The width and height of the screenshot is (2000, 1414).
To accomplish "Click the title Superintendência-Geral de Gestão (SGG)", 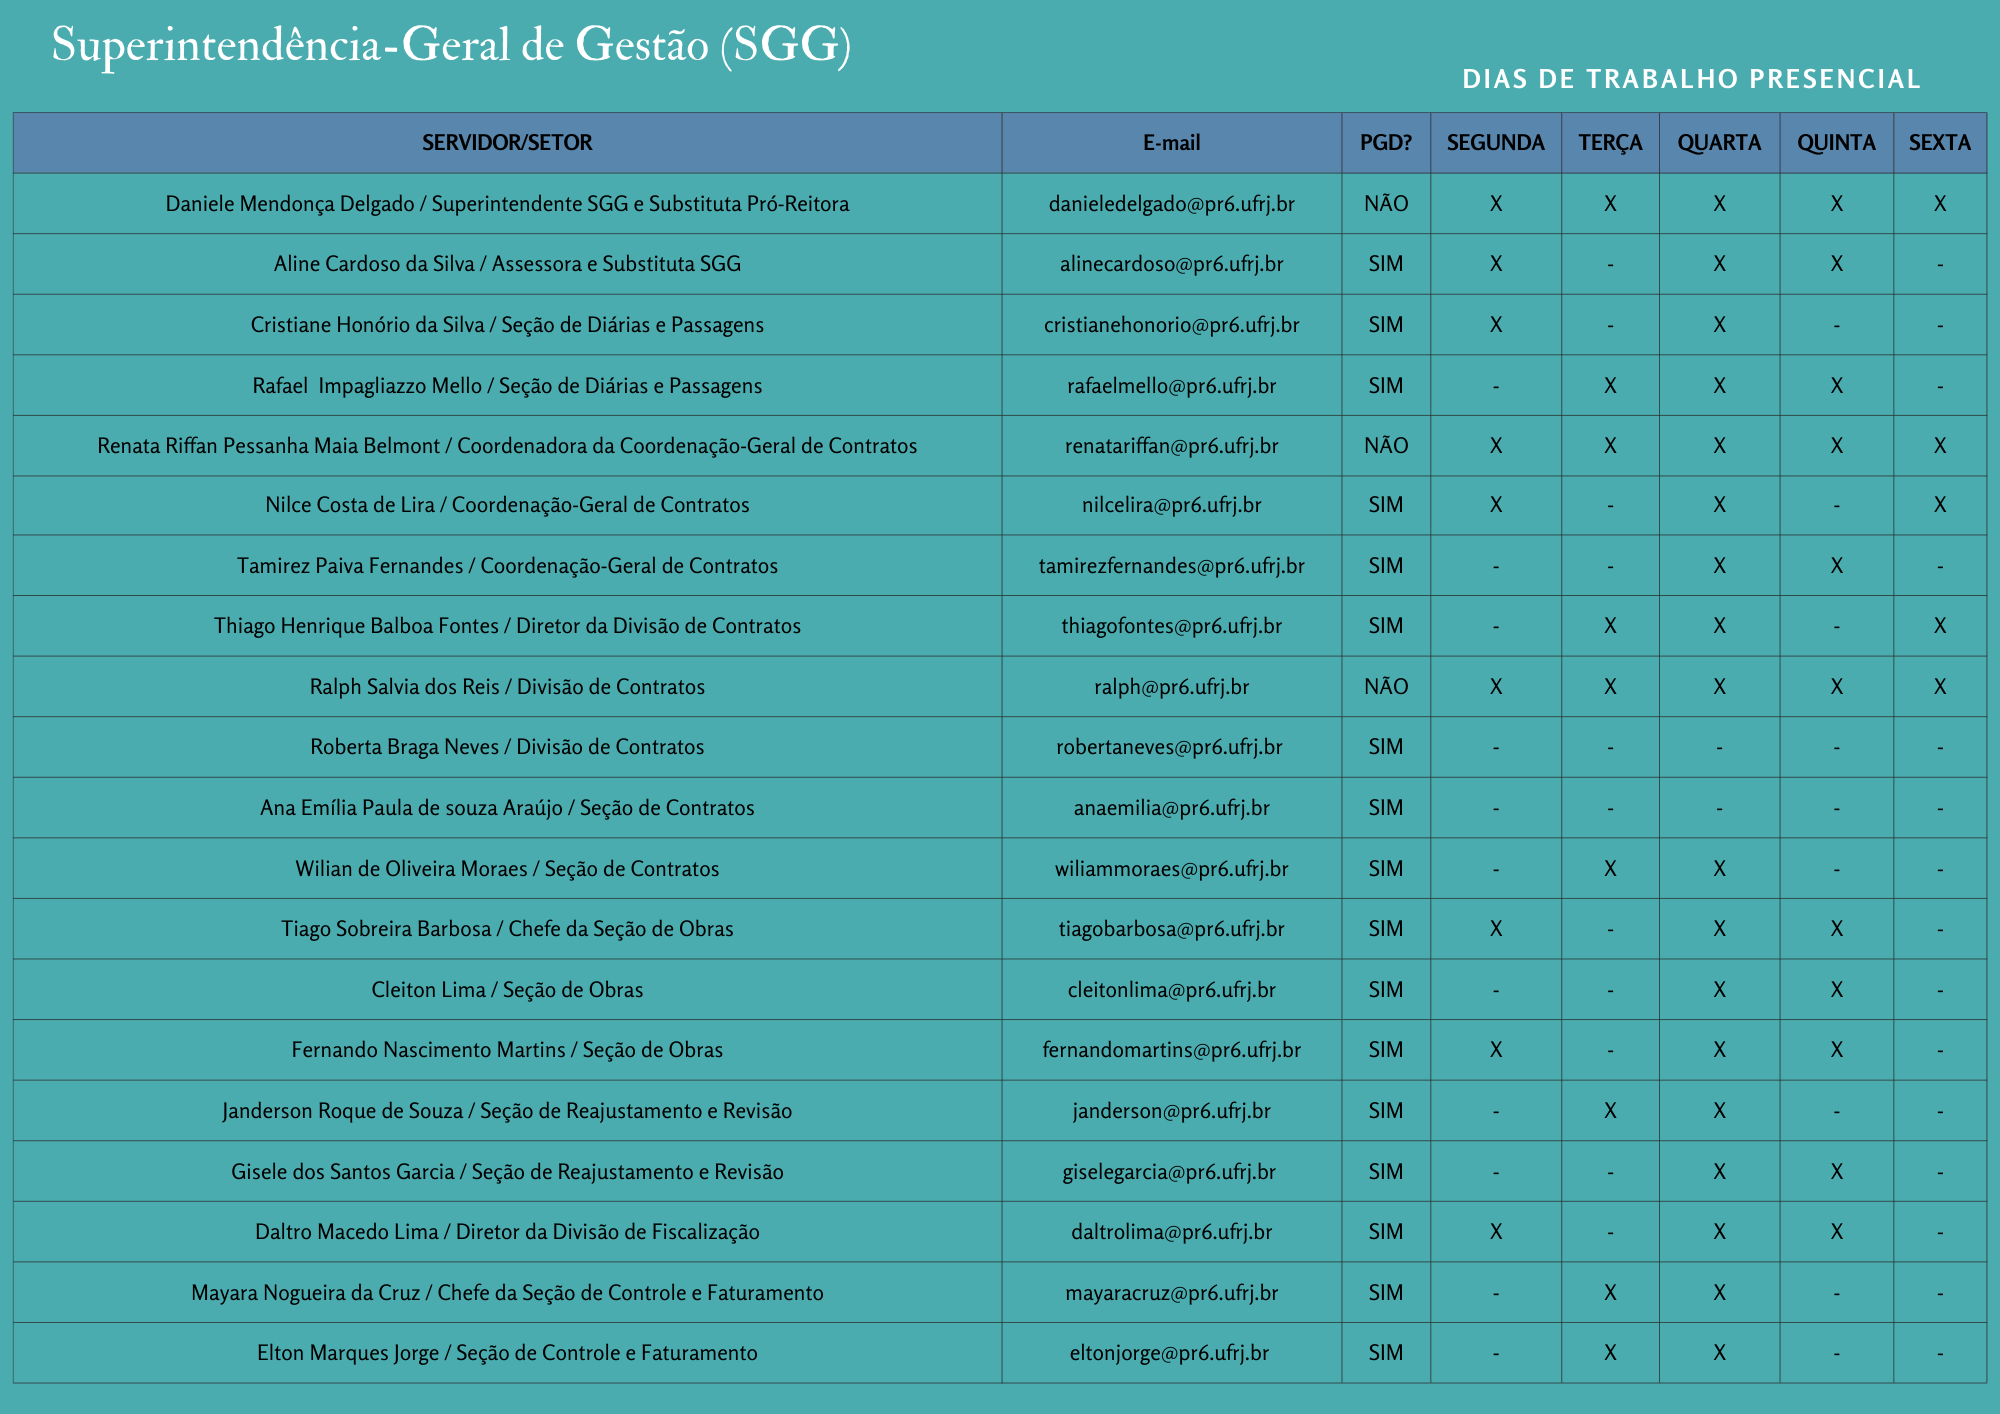I will 451,46.
